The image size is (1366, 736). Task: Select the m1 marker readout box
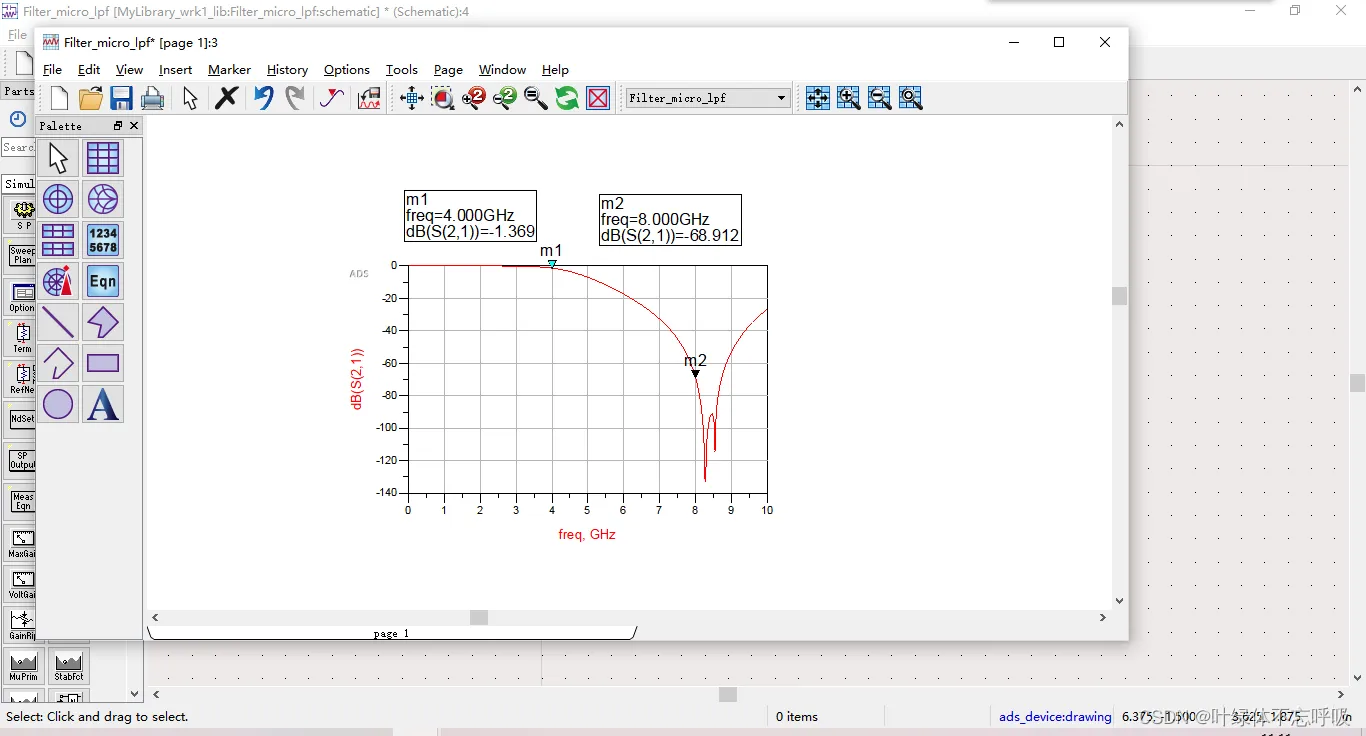coord(470,216)
